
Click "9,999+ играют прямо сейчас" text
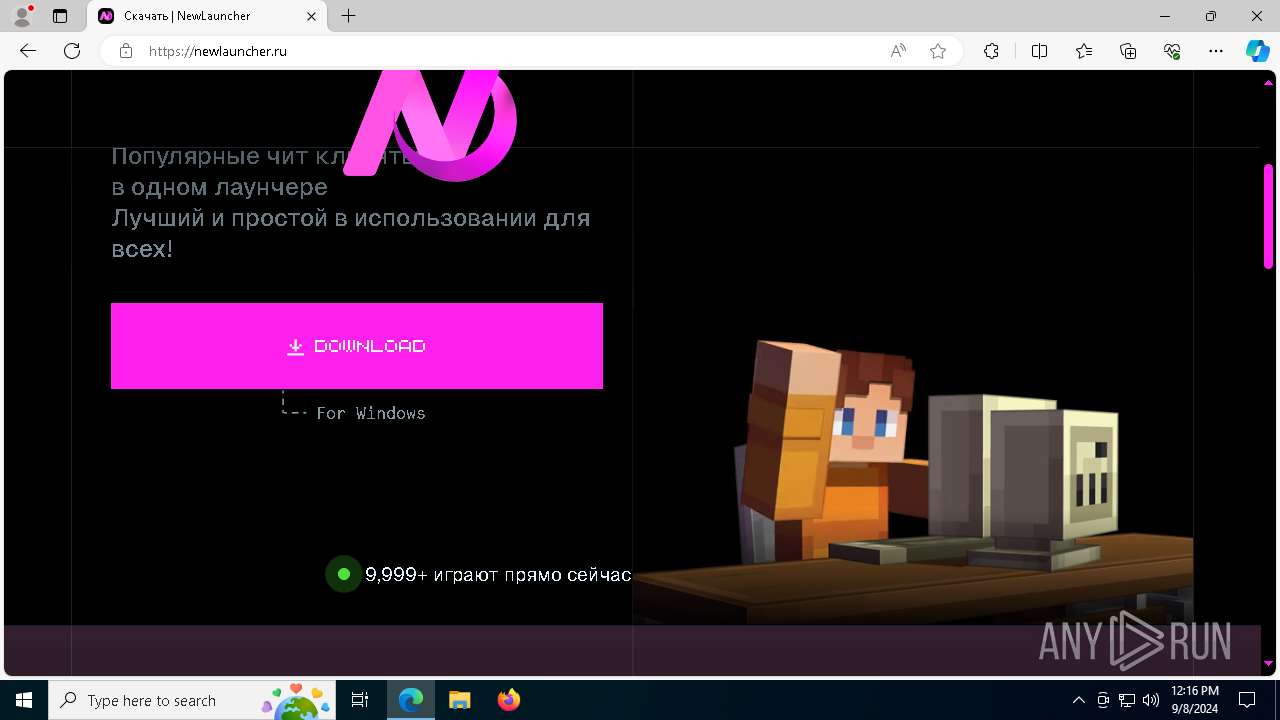[x=498, y=575]
